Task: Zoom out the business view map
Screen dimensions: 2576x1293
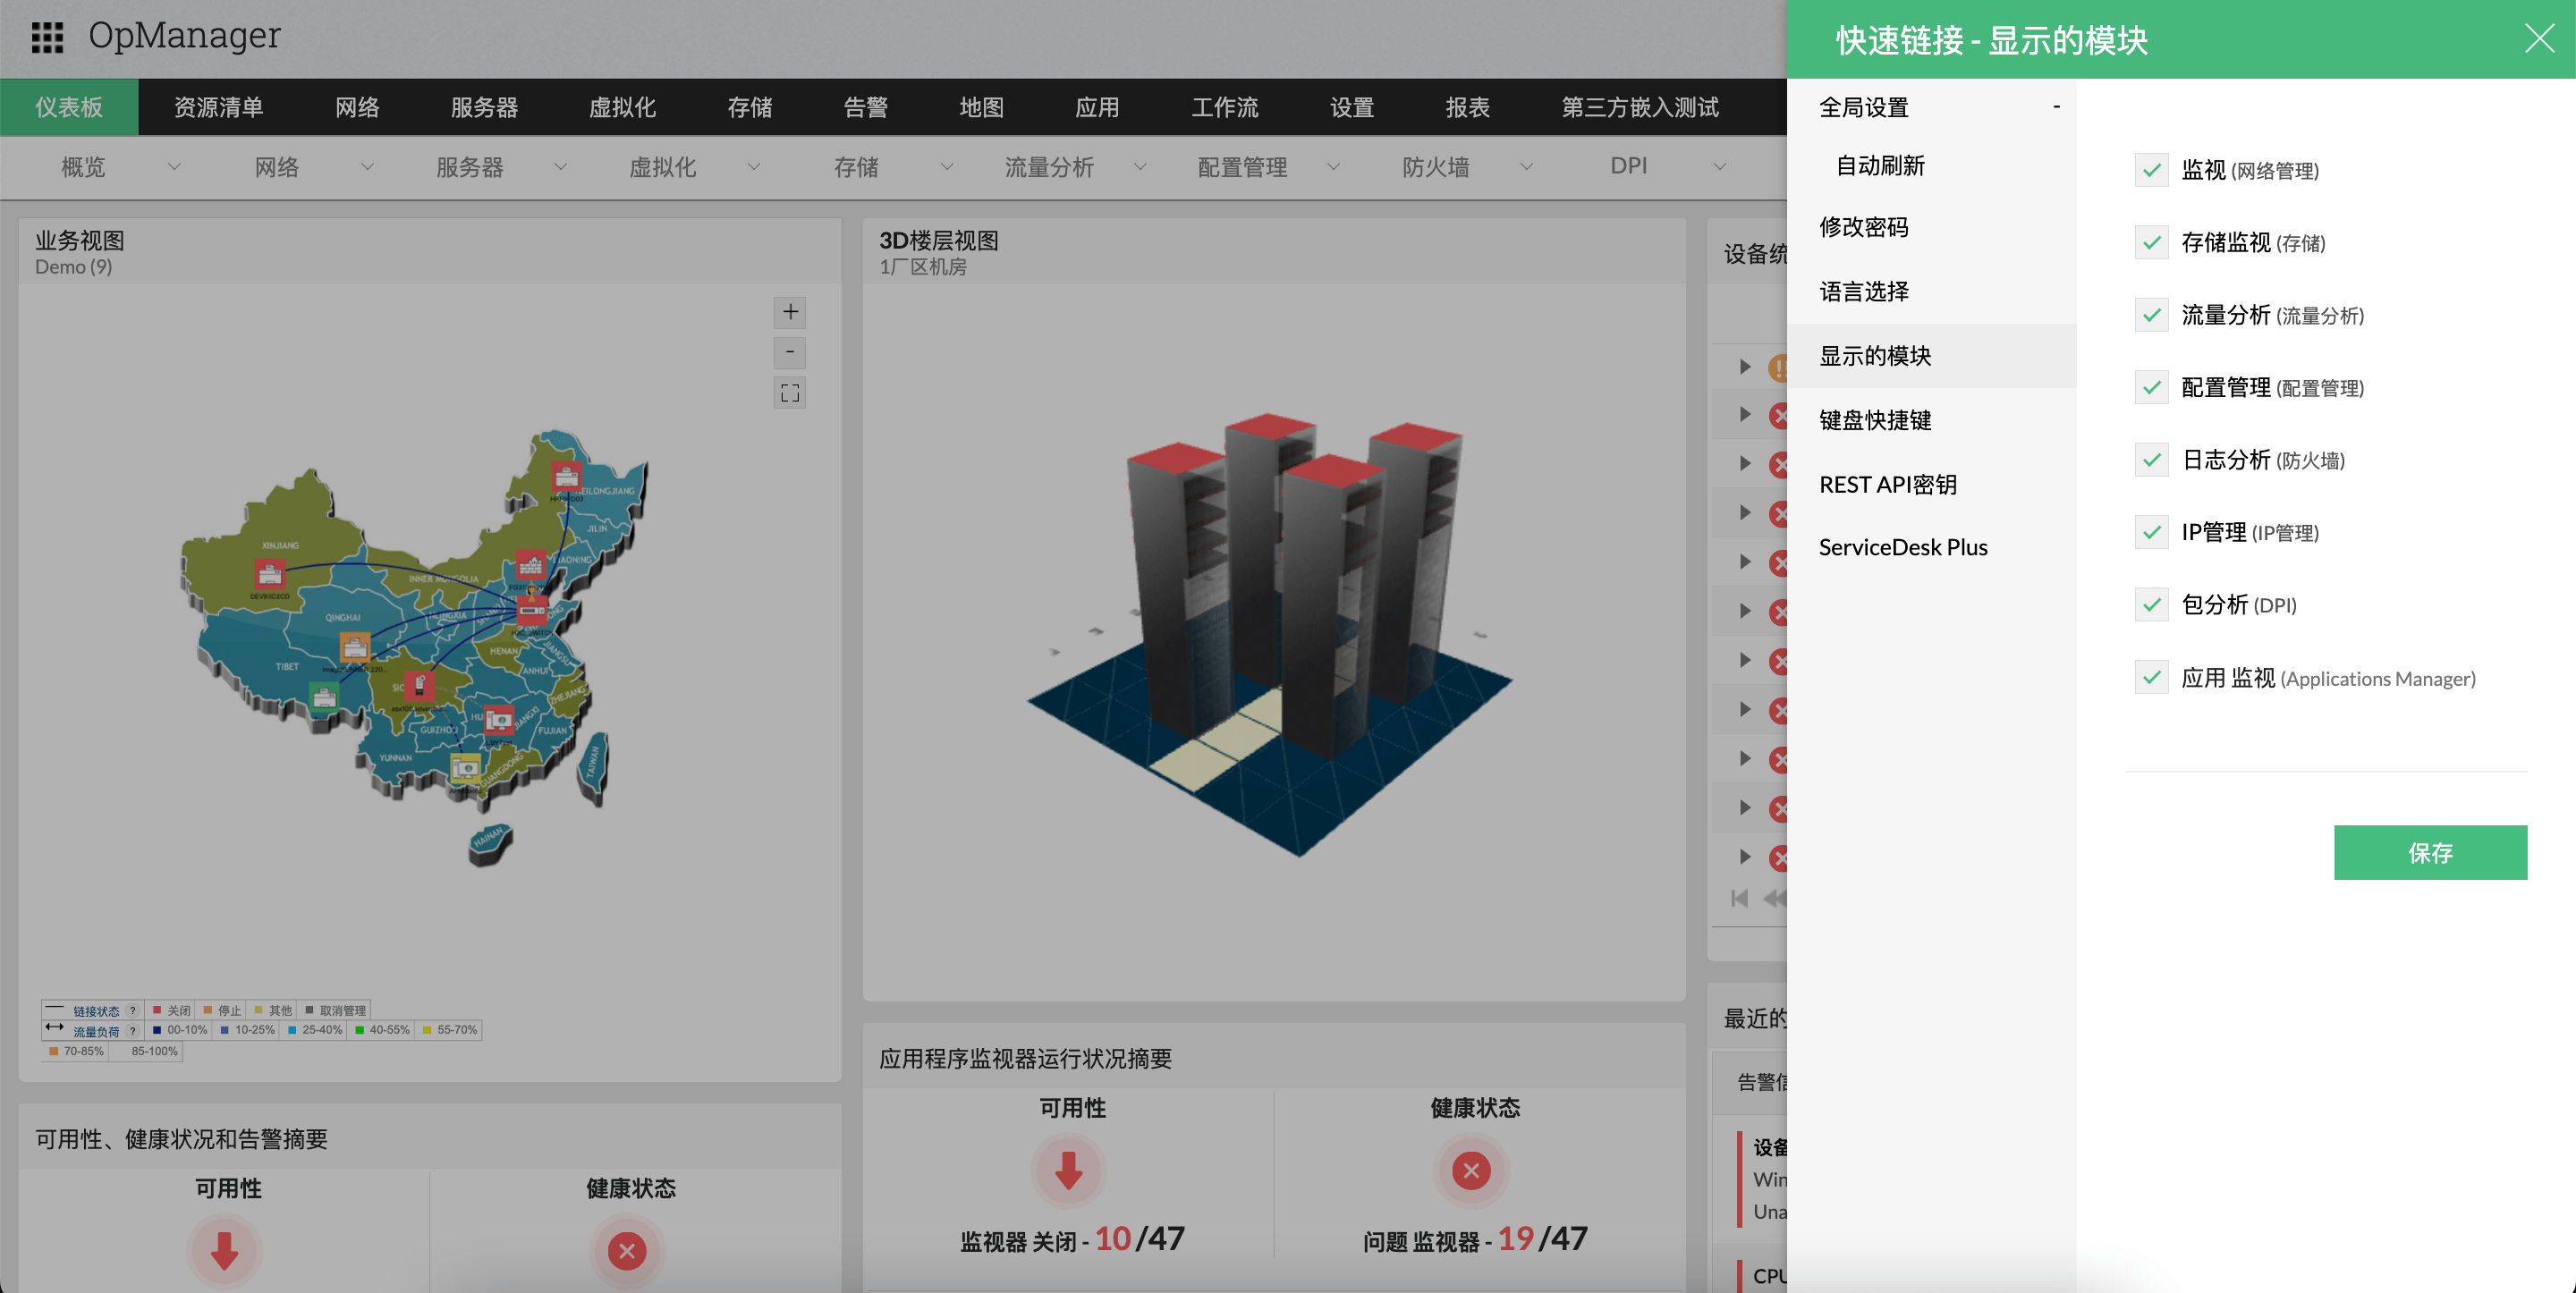Action: (790, 352)
